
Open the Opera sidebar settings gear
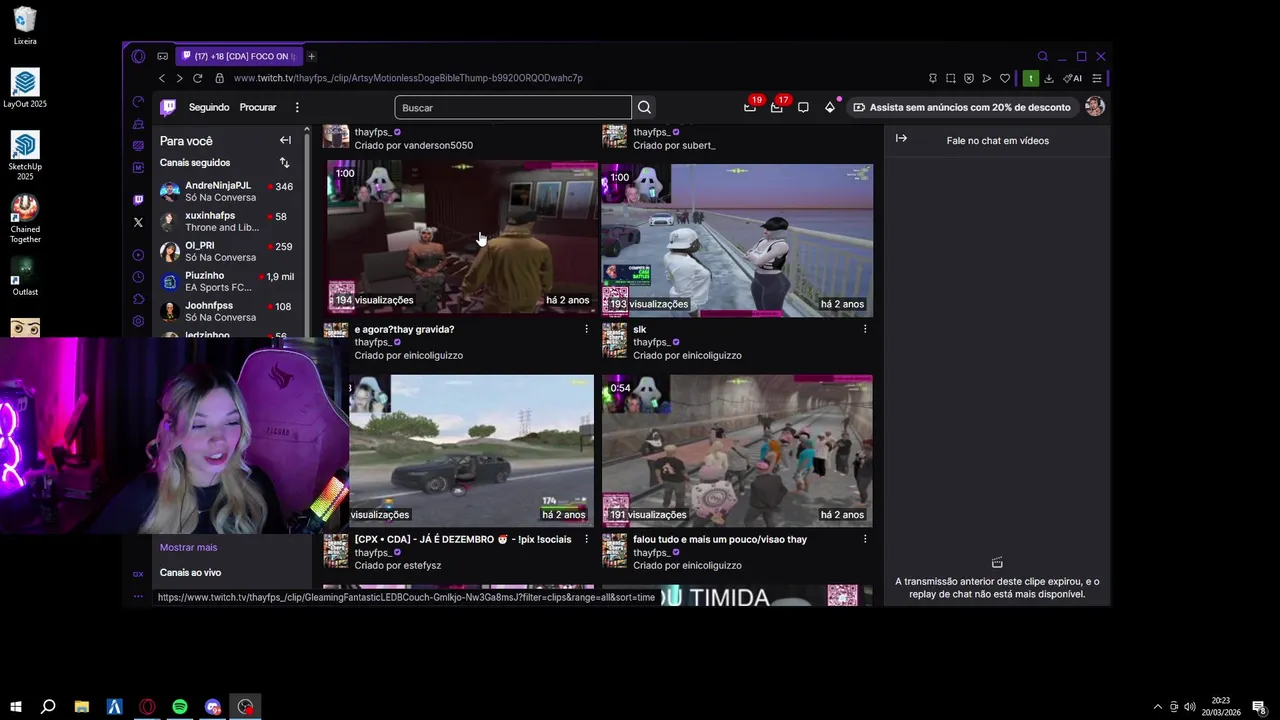[x=138, y=321]
